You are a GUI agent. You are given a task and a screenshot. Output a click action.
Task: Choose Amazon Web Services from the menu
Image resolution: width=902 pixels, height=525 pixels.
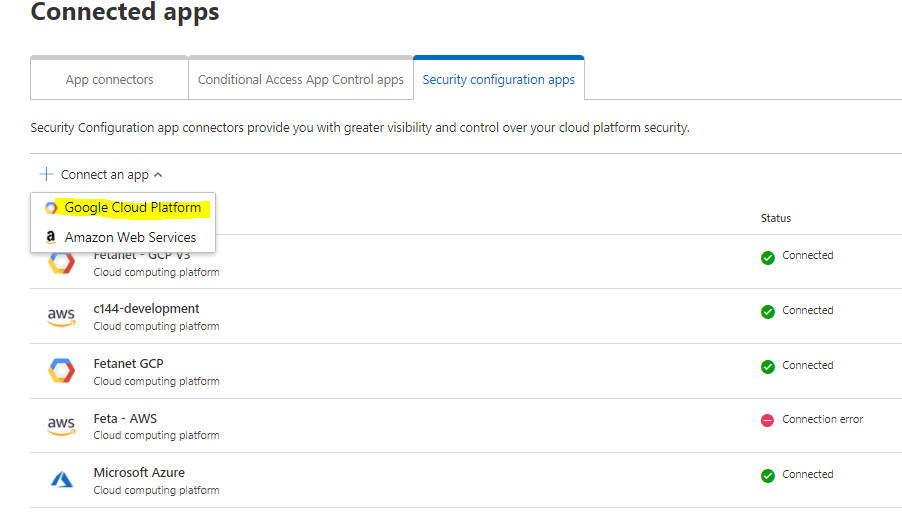click(130, 238)
